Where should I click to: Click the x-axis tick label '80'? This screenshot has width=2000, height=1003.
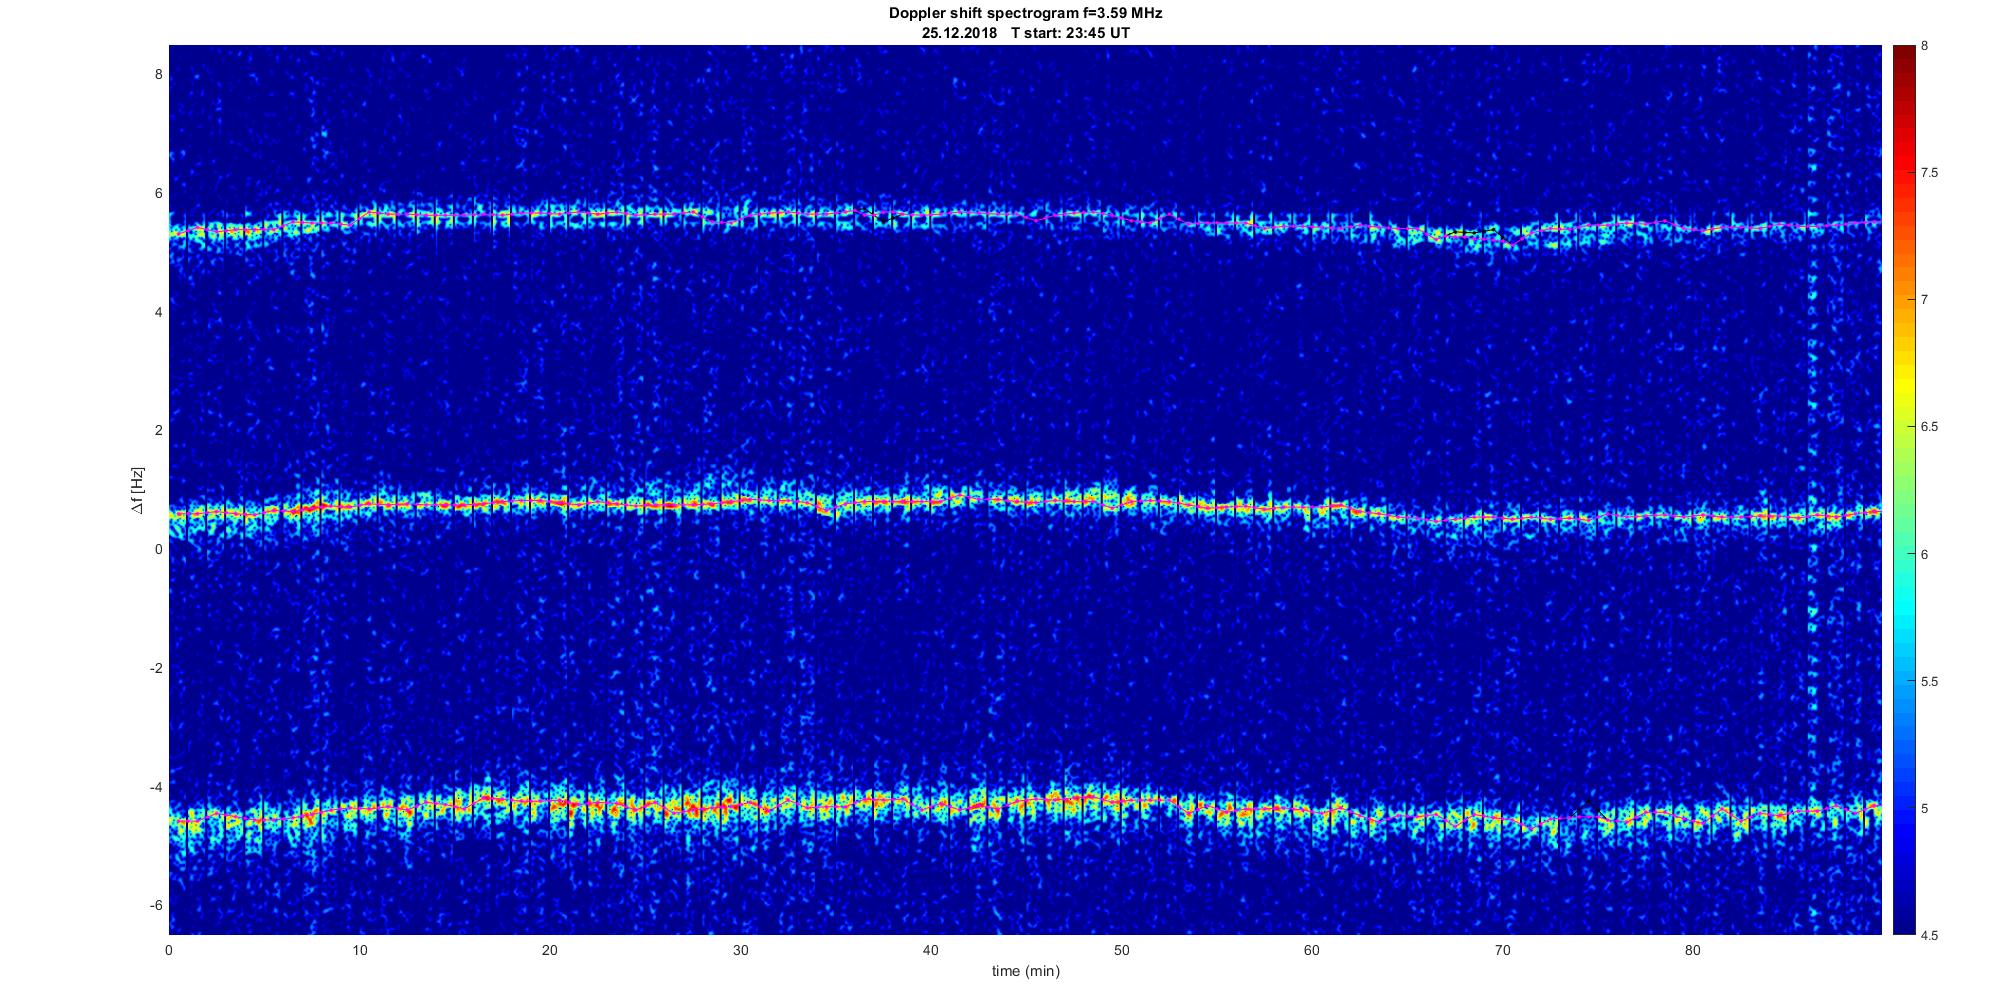1692,951
